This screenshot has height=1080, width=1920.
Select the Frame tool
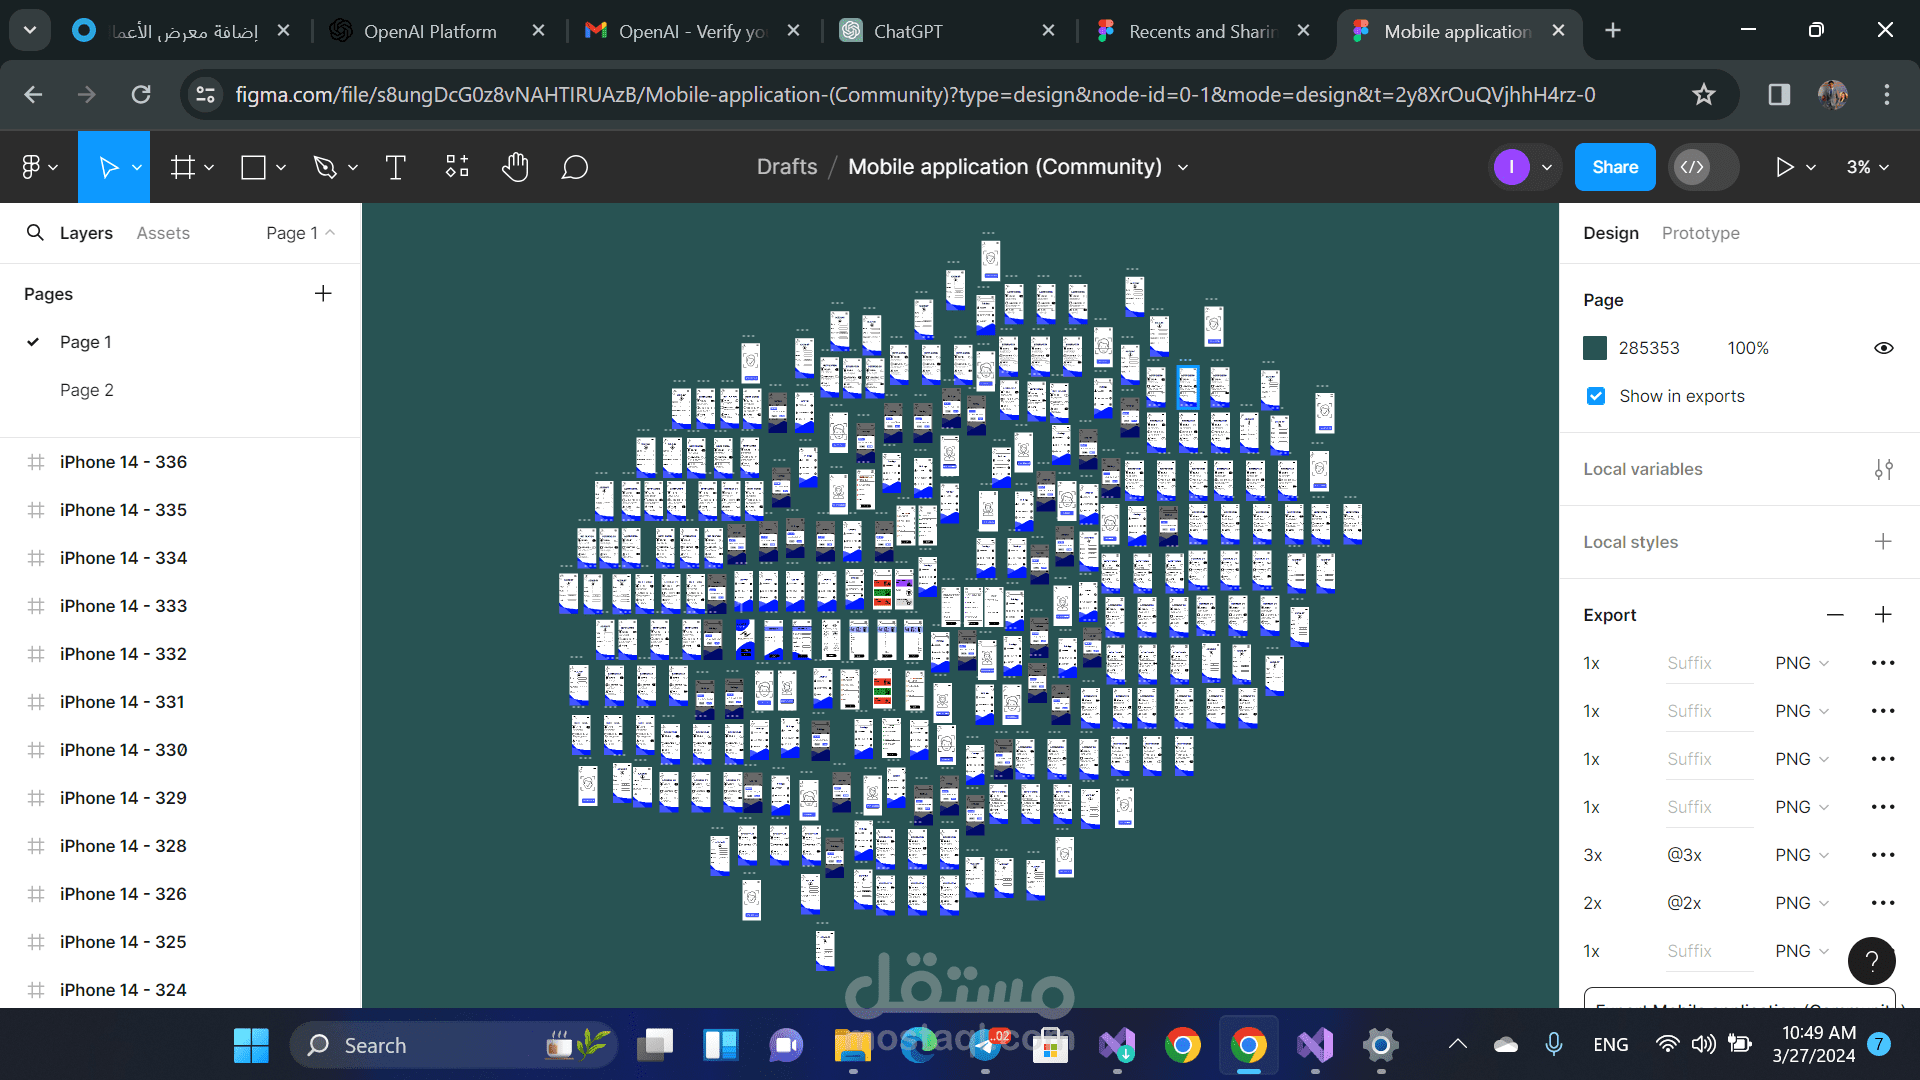(x=183, y=167)
